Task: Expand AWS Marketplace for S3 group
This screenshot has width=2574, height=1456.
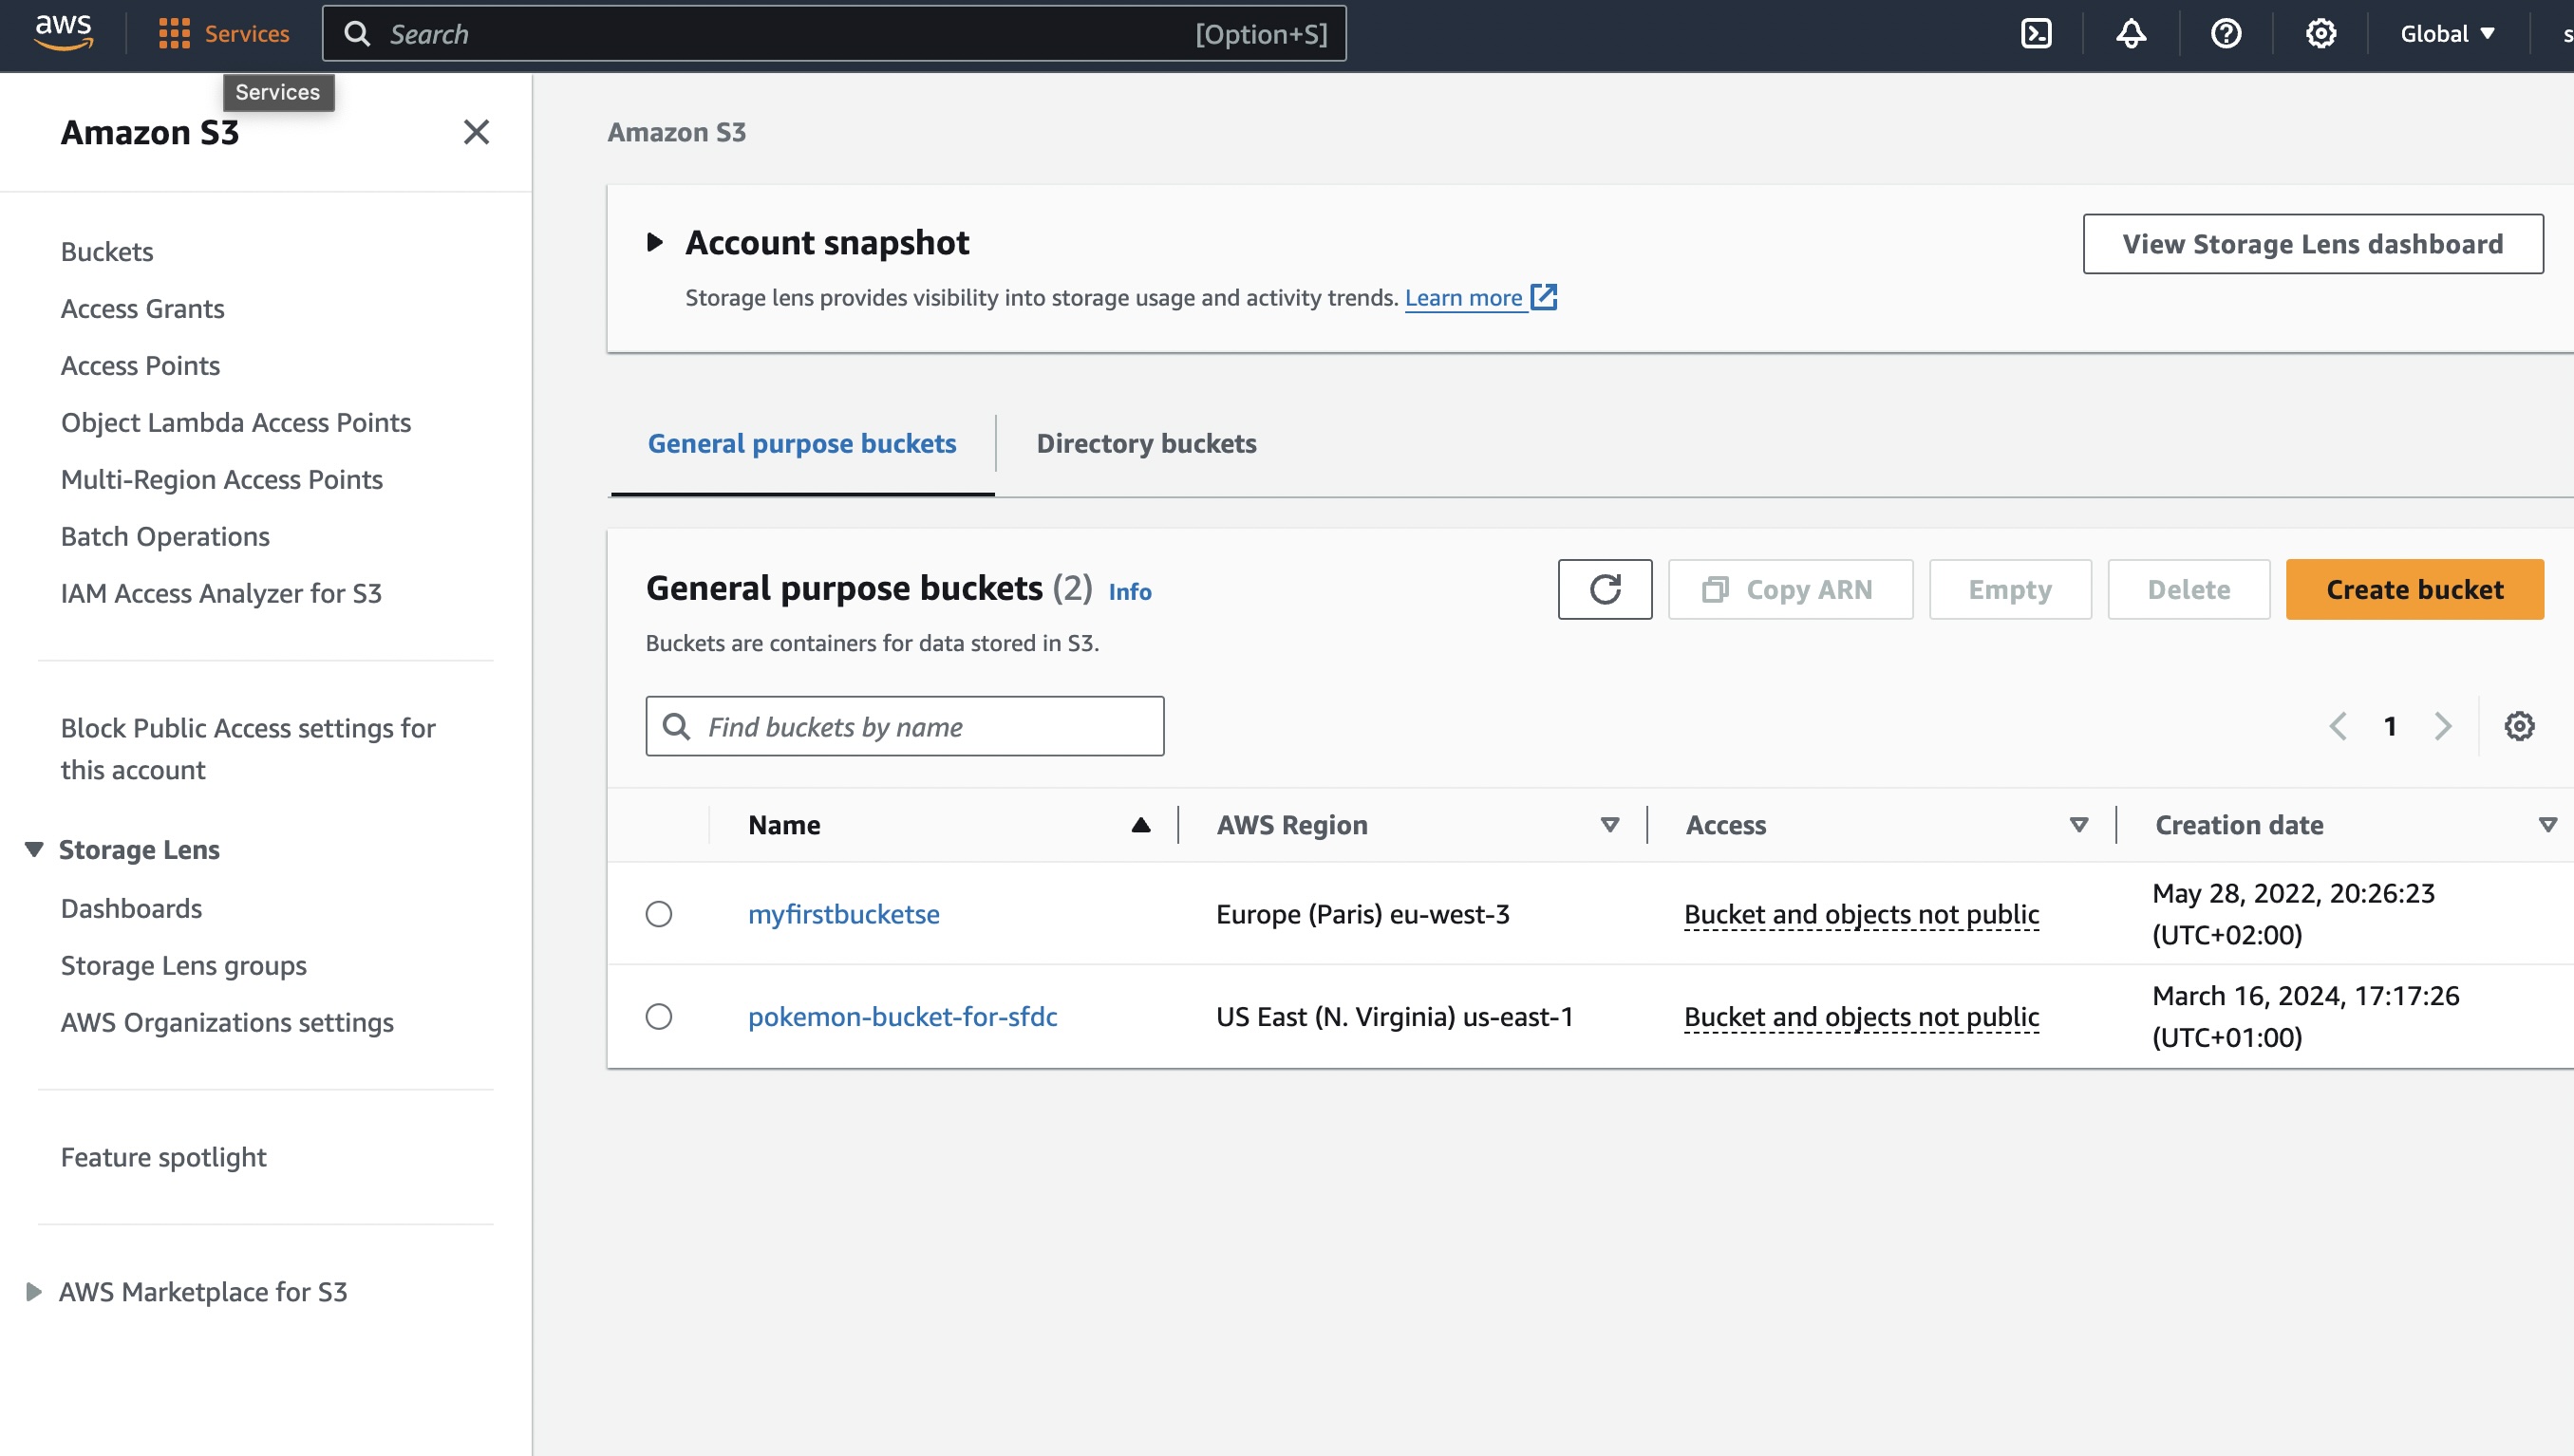Action: [34, 1291]
